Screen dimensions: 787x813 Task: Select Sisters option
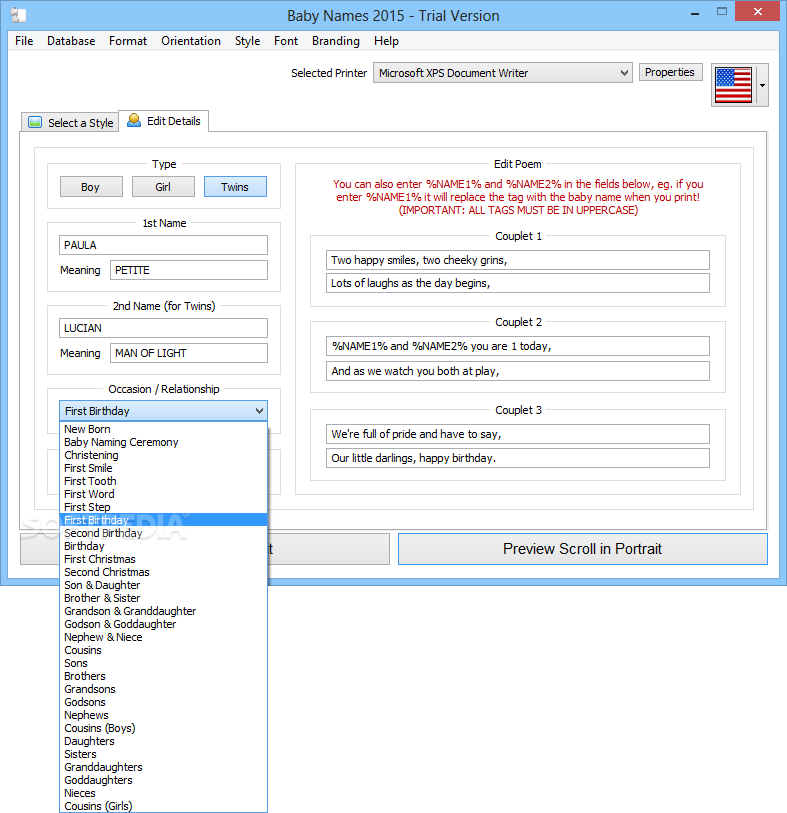click(163, 754)
